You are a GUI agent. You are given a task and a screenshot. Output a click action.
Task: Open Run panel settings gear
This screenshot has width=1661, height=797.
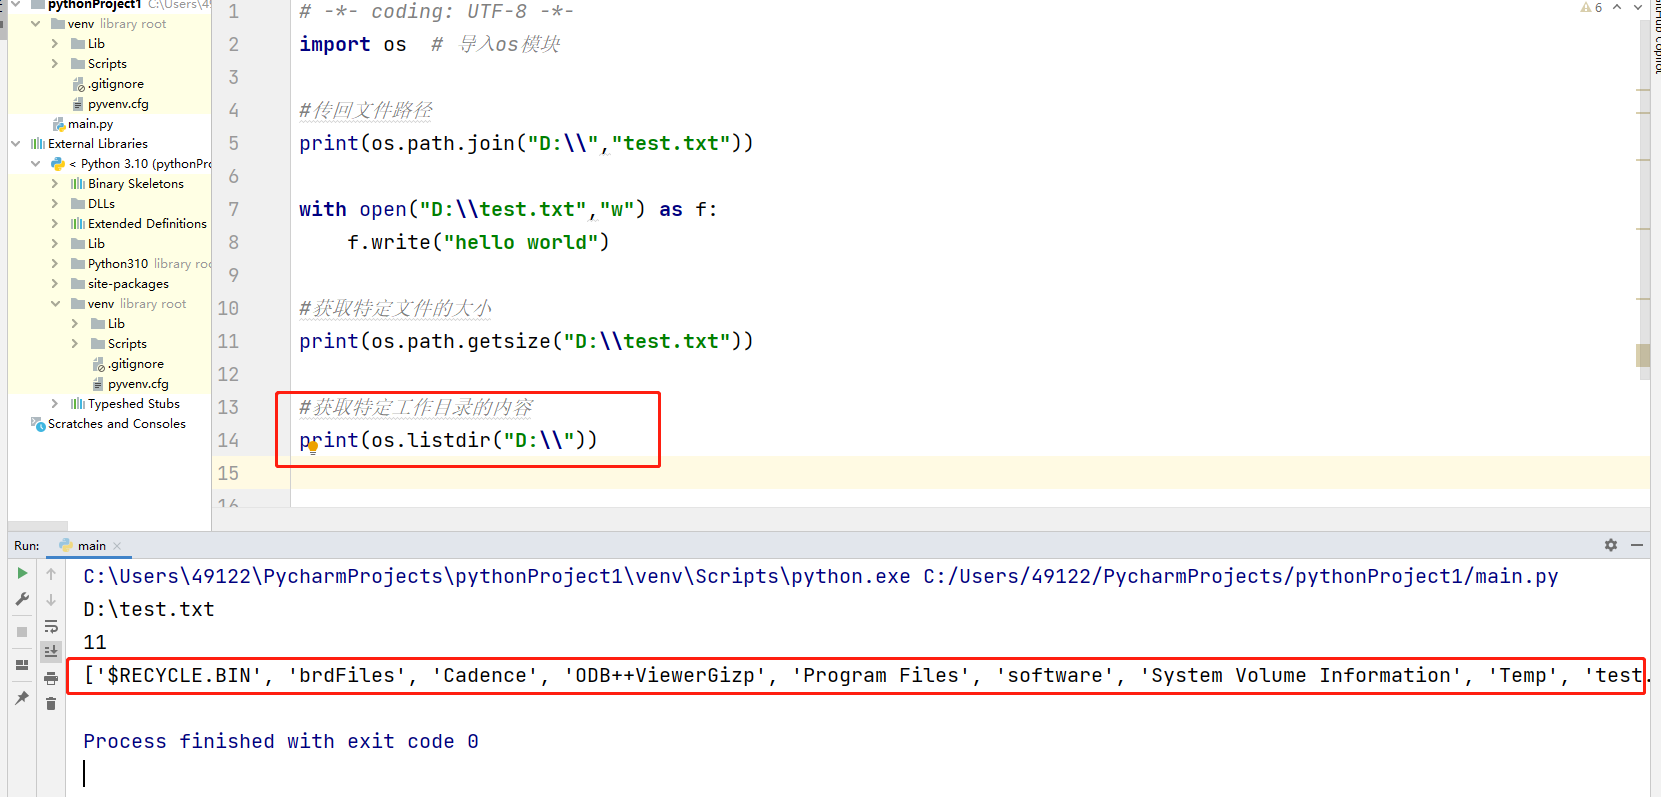(1611, 545)
